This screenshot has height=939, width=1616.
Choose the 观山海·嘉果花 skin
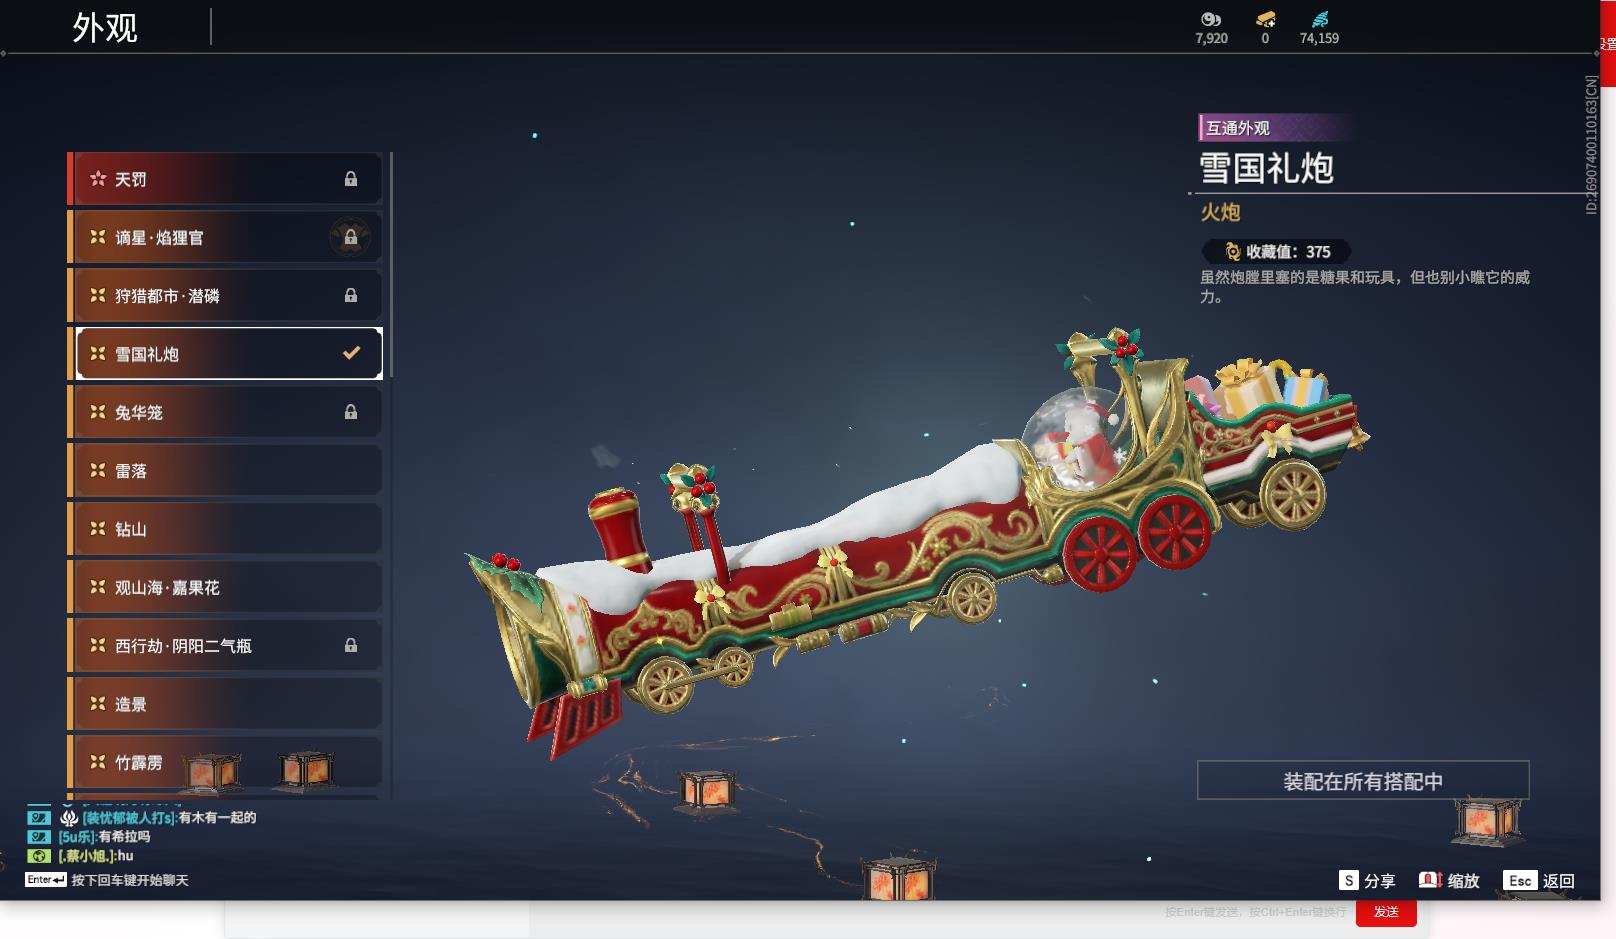[x=225, y=588]
